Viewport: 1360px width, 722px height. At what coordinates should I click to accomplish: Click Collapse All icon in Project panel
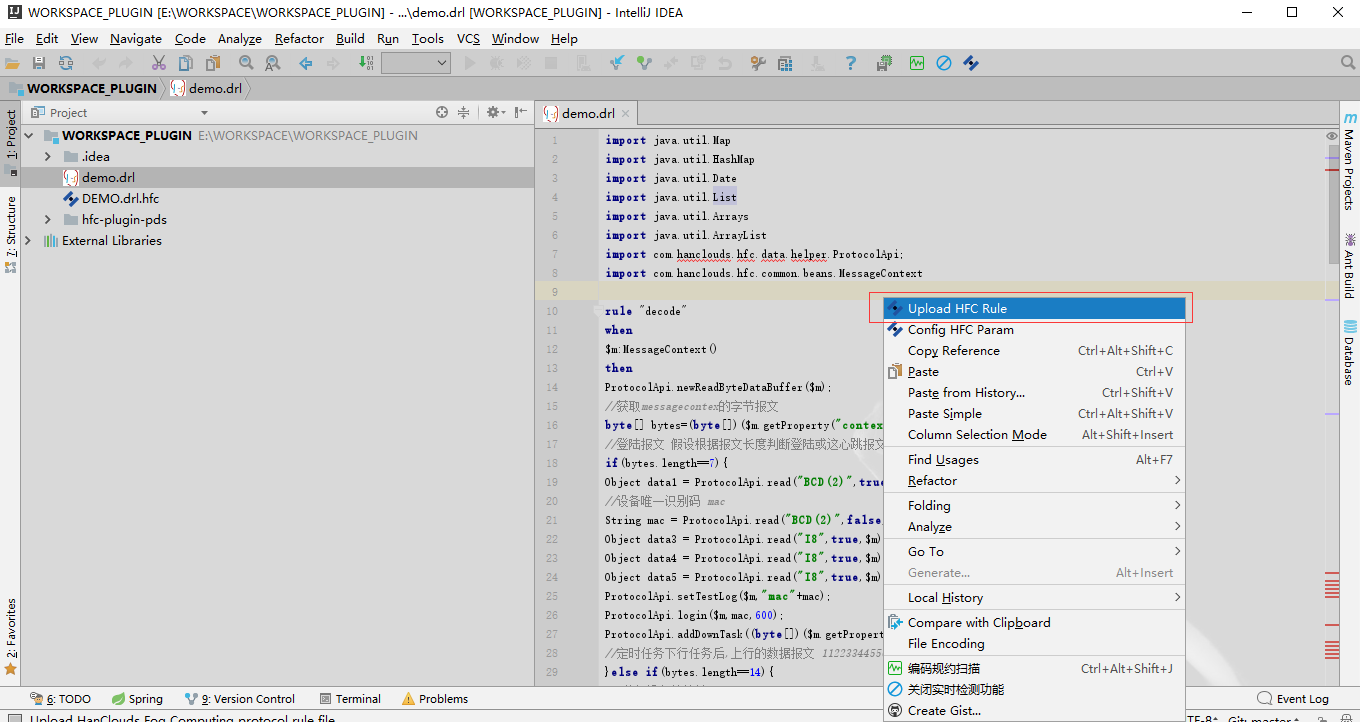[463, 113]
